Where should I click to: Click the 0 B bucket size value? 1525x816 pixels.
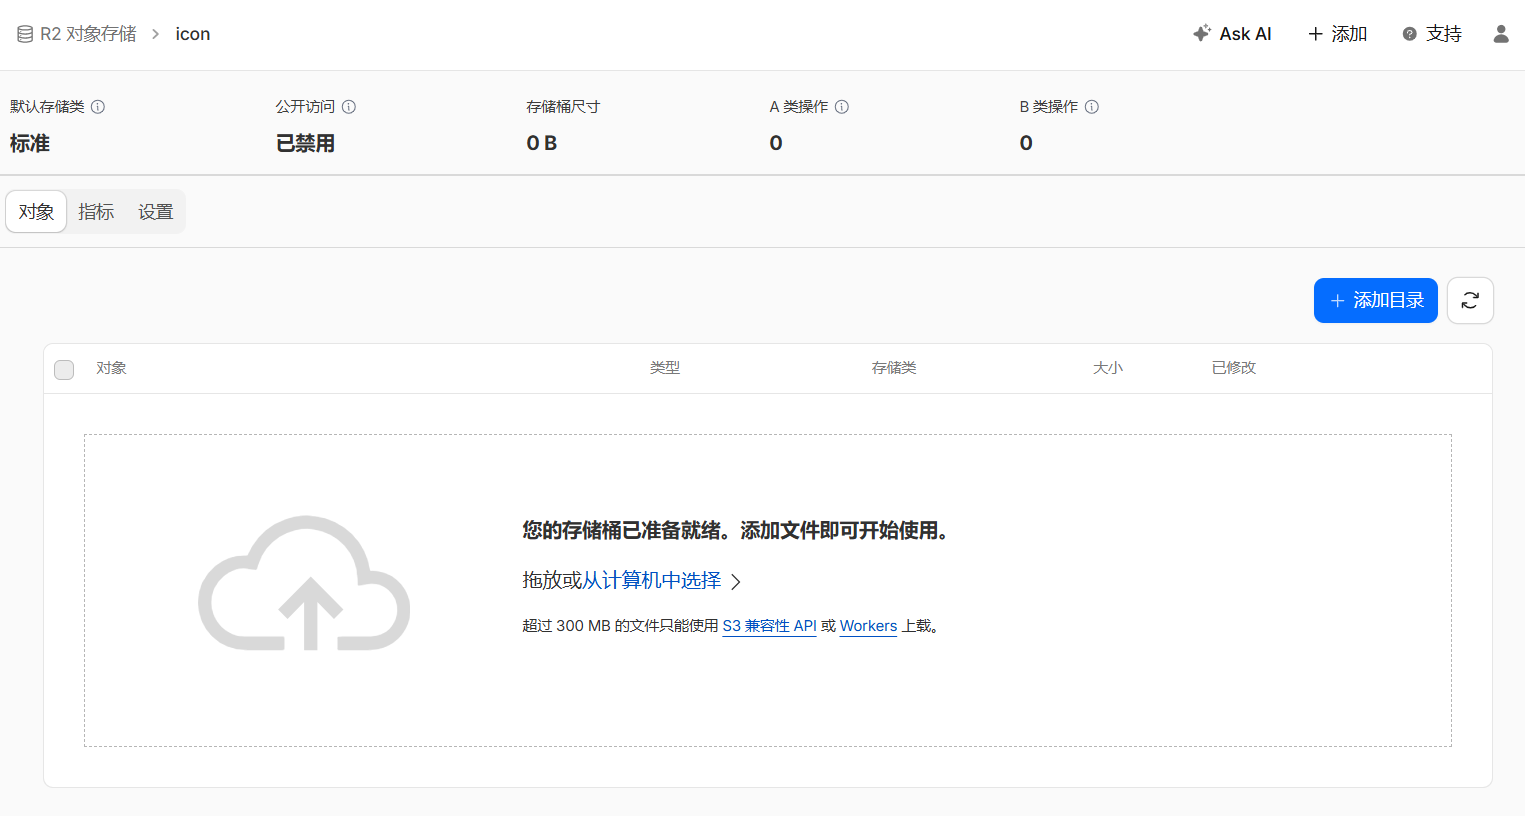(x=542, y=143)
